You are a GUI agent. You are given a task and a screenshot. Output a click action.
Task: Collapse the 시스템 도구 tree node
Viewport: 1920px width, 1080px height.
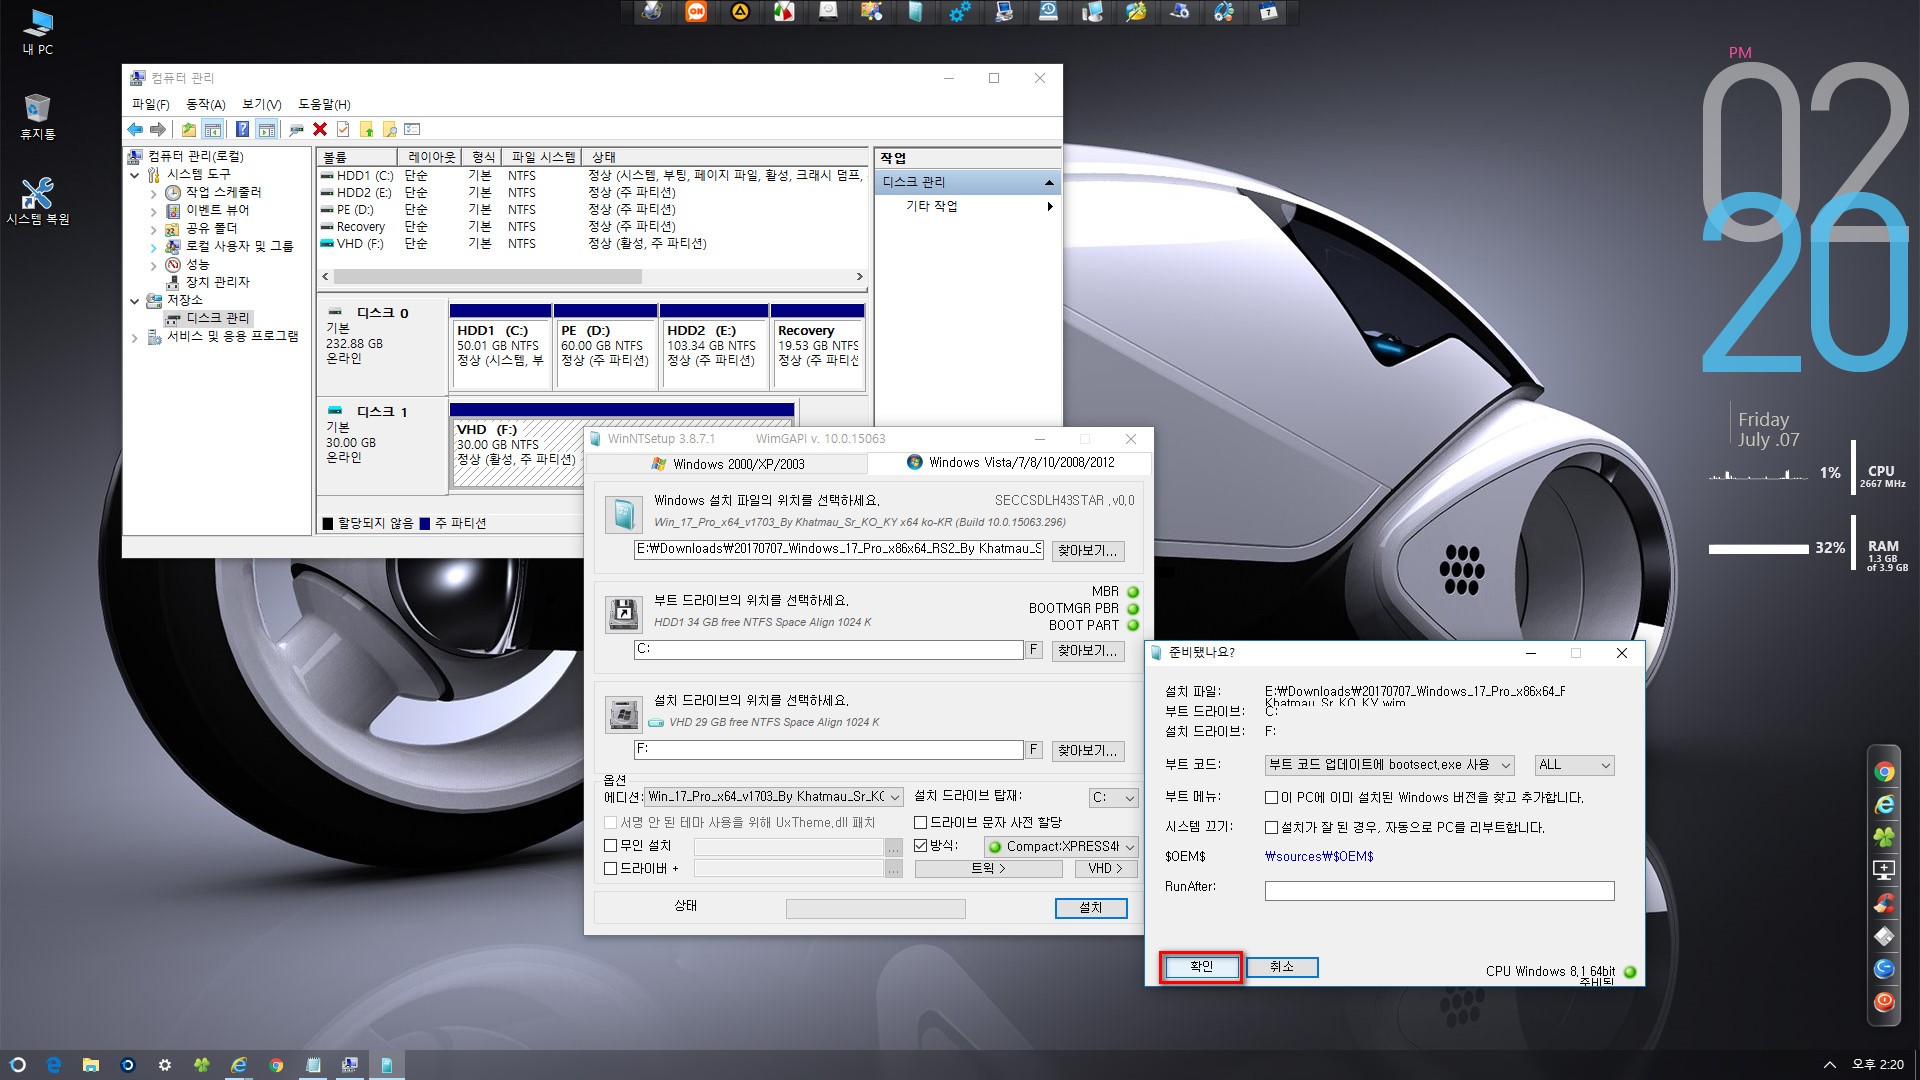pyautogui.click(x=135, y=175)
